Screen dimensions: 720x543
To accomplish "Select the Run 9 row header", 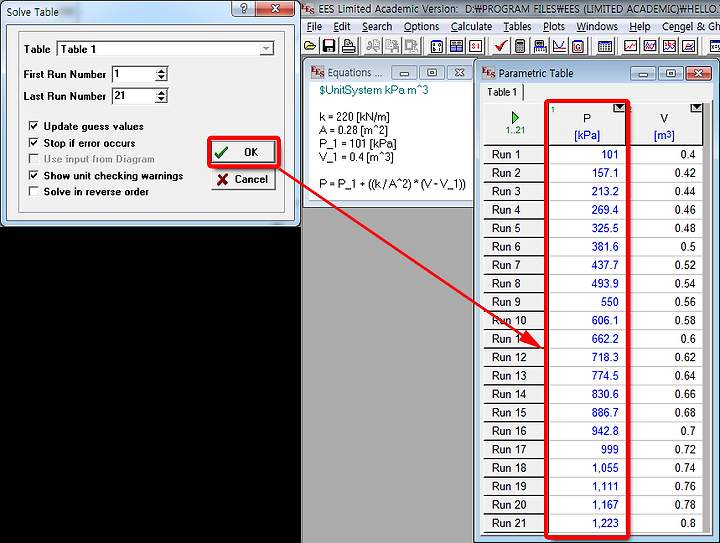I will click(x=514, y=302).
